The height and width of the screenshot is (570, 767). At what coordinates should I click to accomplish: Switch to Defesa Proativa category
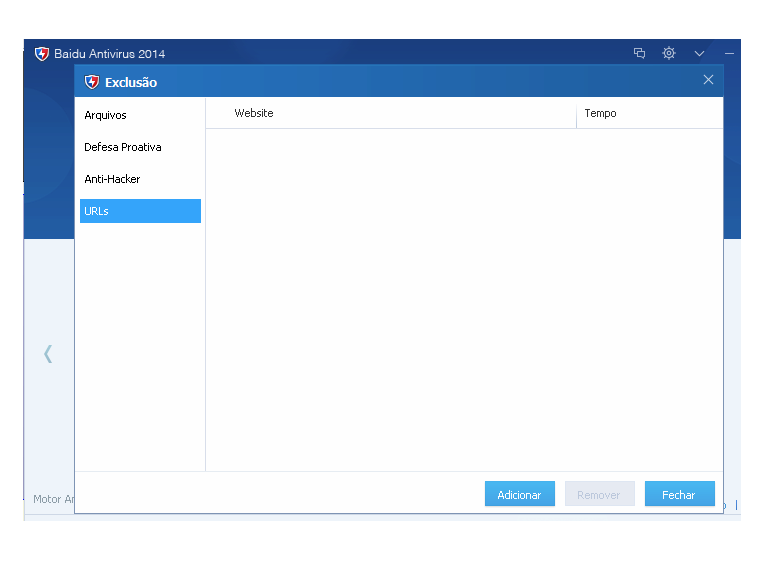[x=140, y=147]
